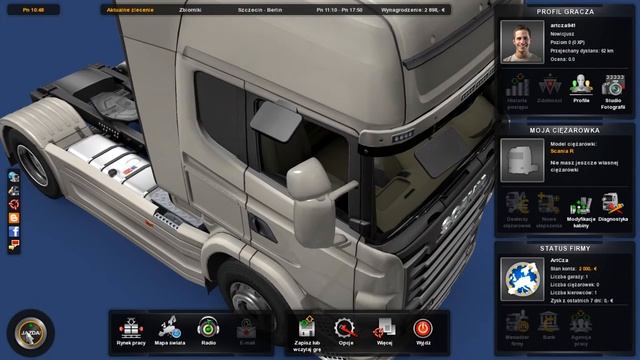Click the Szczecin - Berlin route text
The image size is (640, 360).
tap(260, 10)
